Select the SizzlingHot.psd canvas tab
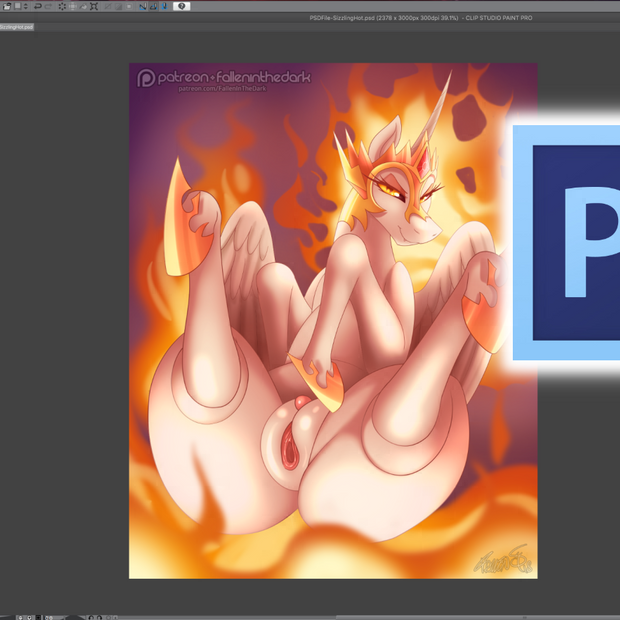Viewport: 620px width, 620px height. [x=17, y=27]
